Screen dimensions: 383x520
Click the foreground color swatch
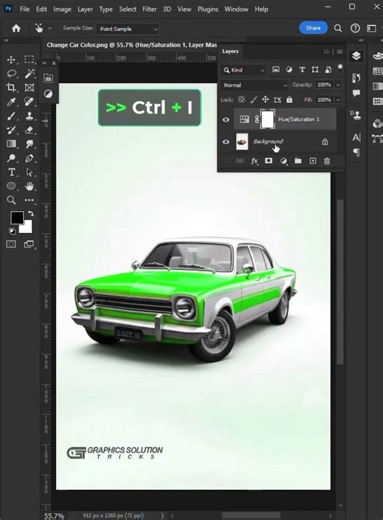tap(16, 218)
